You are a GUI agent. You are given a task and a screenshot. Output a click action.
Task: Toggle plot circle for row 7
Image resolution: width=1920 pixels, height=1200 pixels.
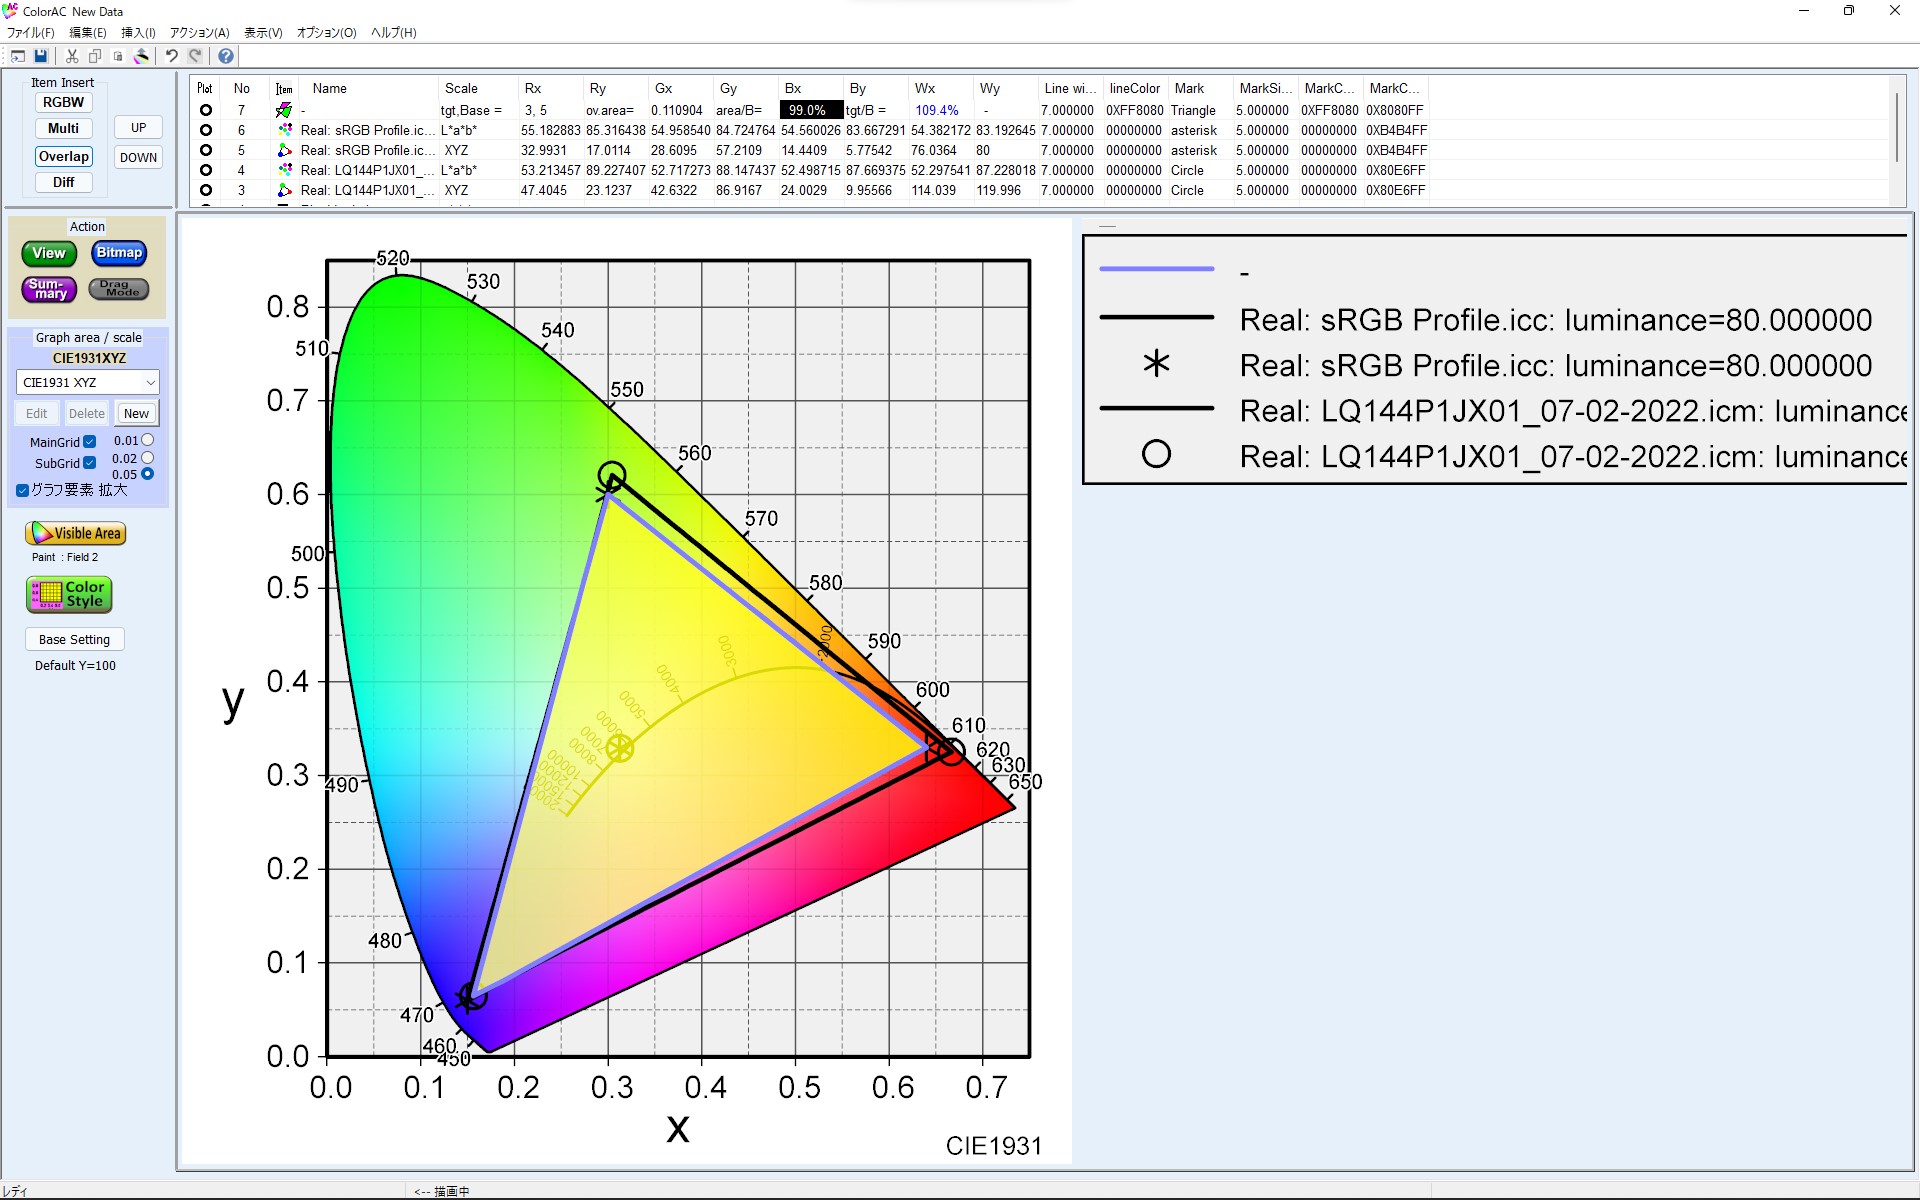pyautogui.click(x=206, y=110)
